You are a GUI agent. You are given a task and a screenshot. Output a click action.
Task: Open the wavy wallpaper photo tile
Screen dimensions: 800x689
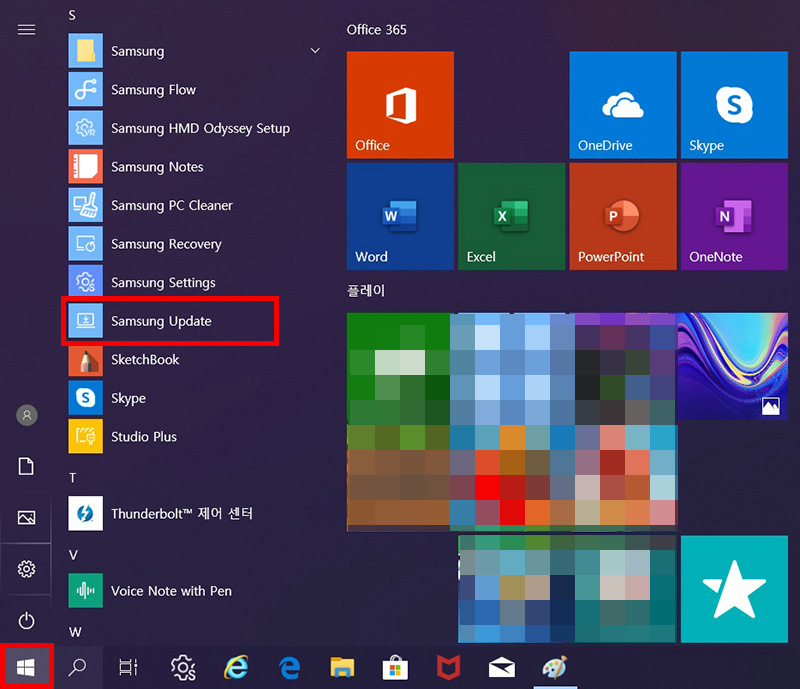click(x=733, y=366)
